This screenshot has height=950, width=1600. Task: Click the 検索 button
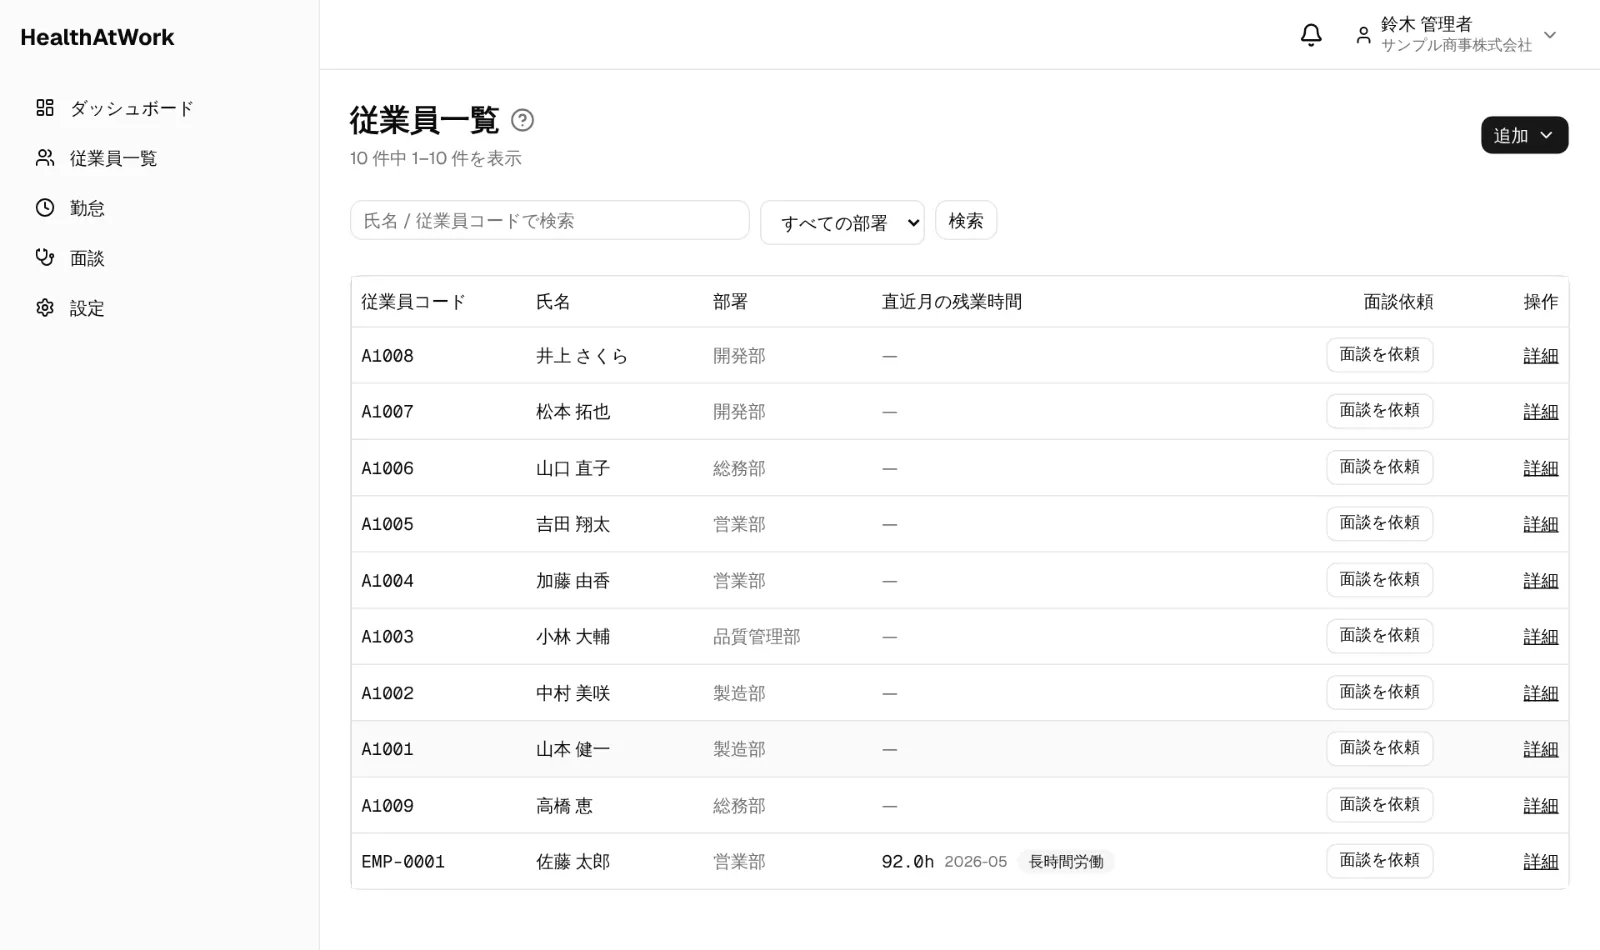point(965,221)
